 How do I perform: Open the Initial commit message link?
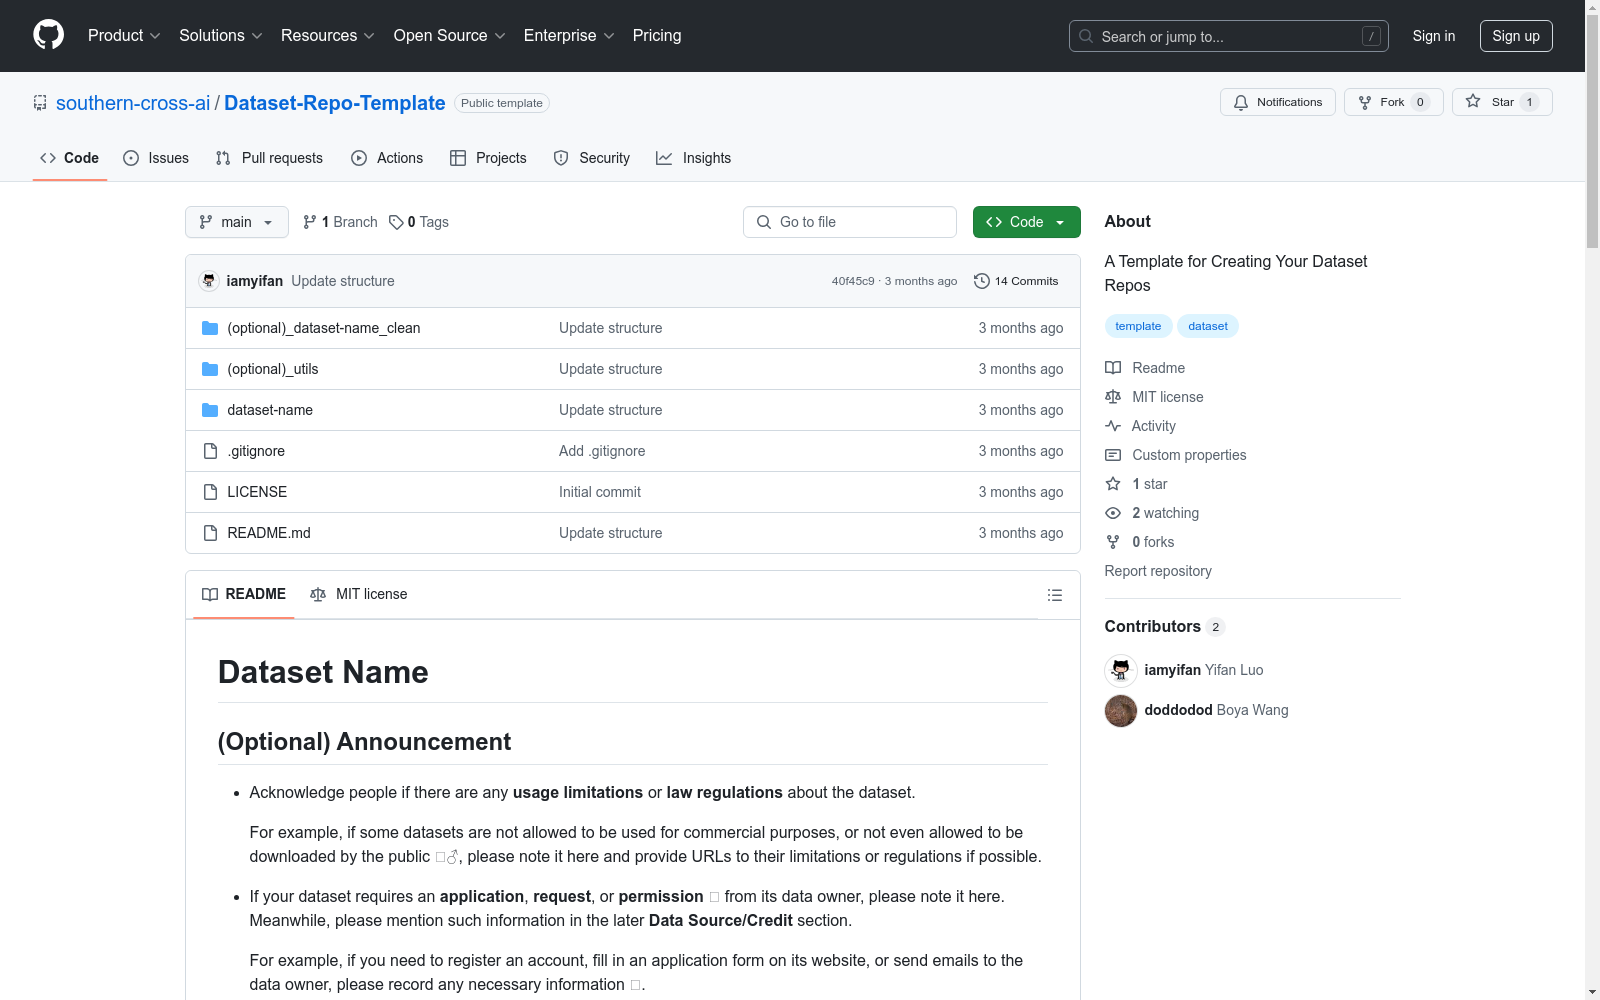click(600, 492)
